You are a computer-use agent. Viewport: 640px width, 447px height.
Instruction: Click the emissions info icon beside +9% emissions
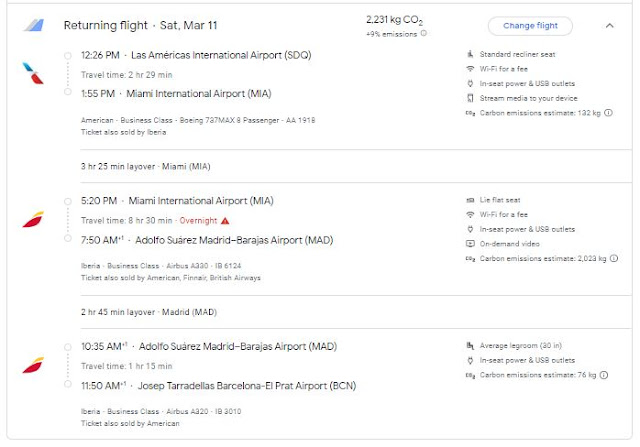tap(424, 34)
